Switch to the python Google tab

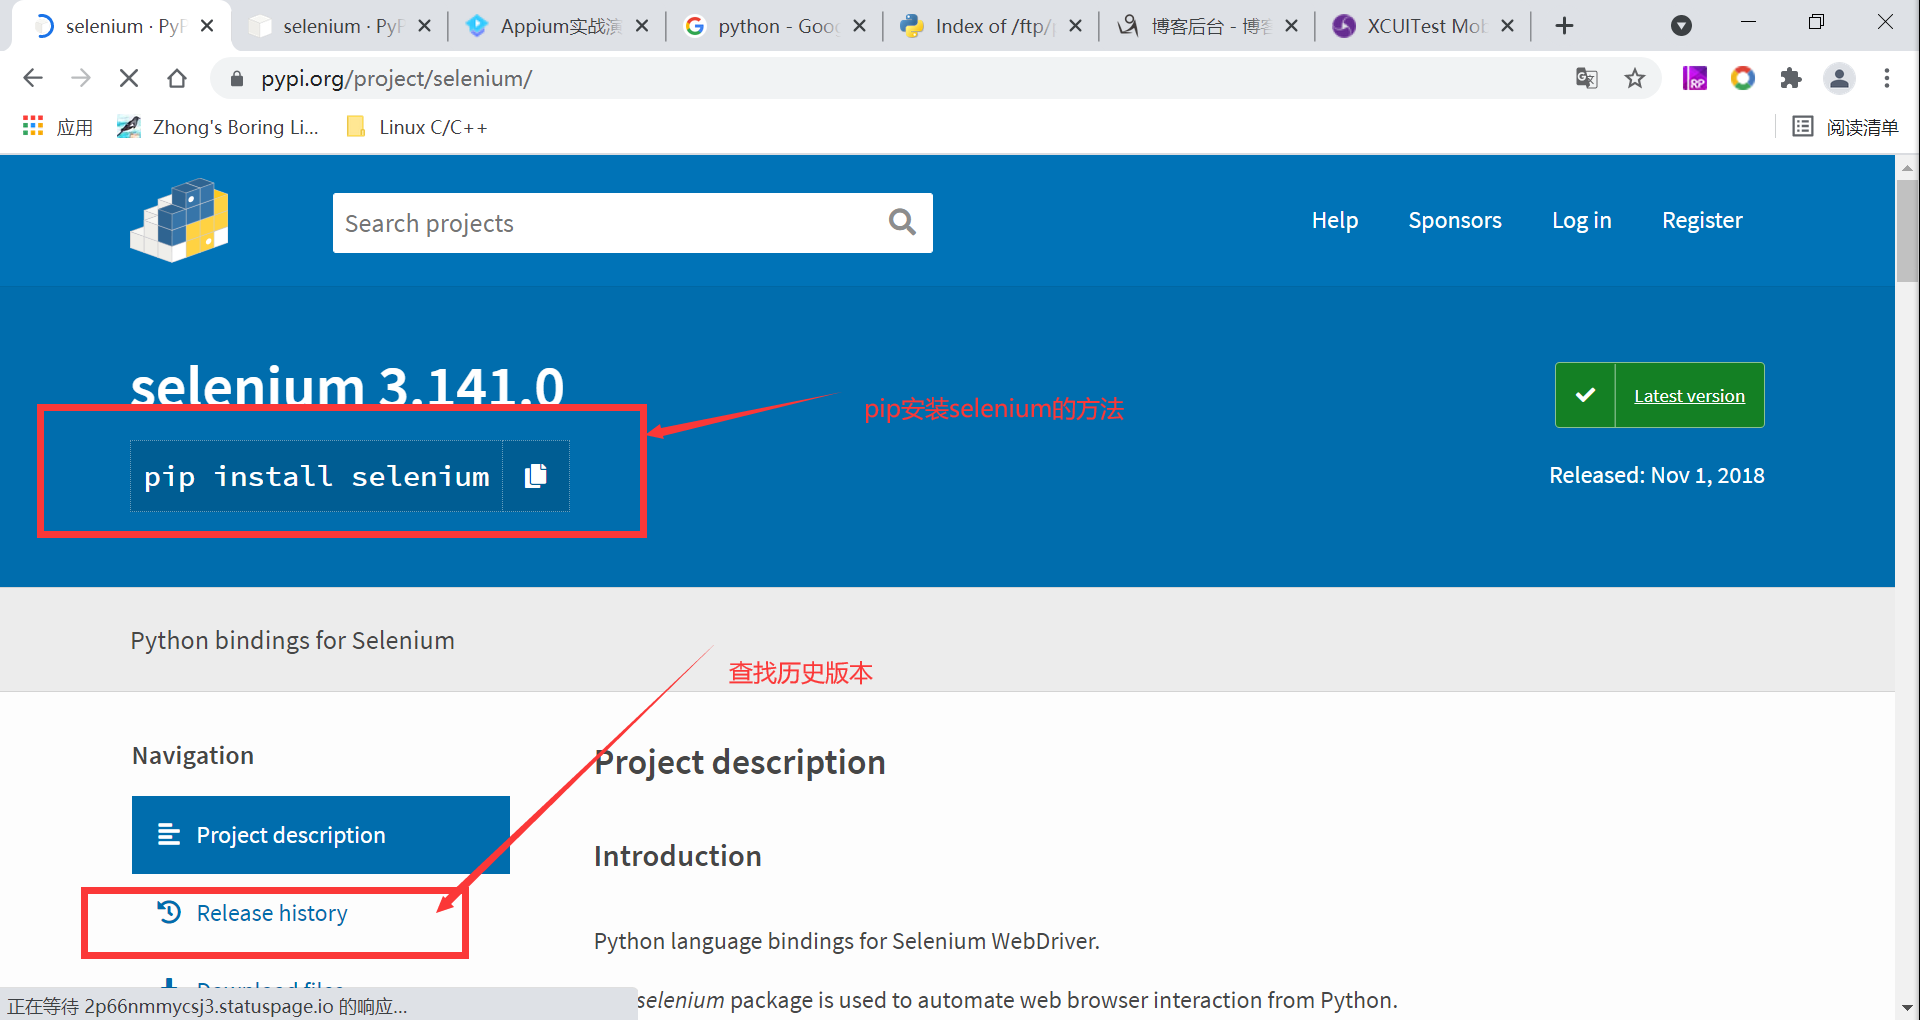775,26
